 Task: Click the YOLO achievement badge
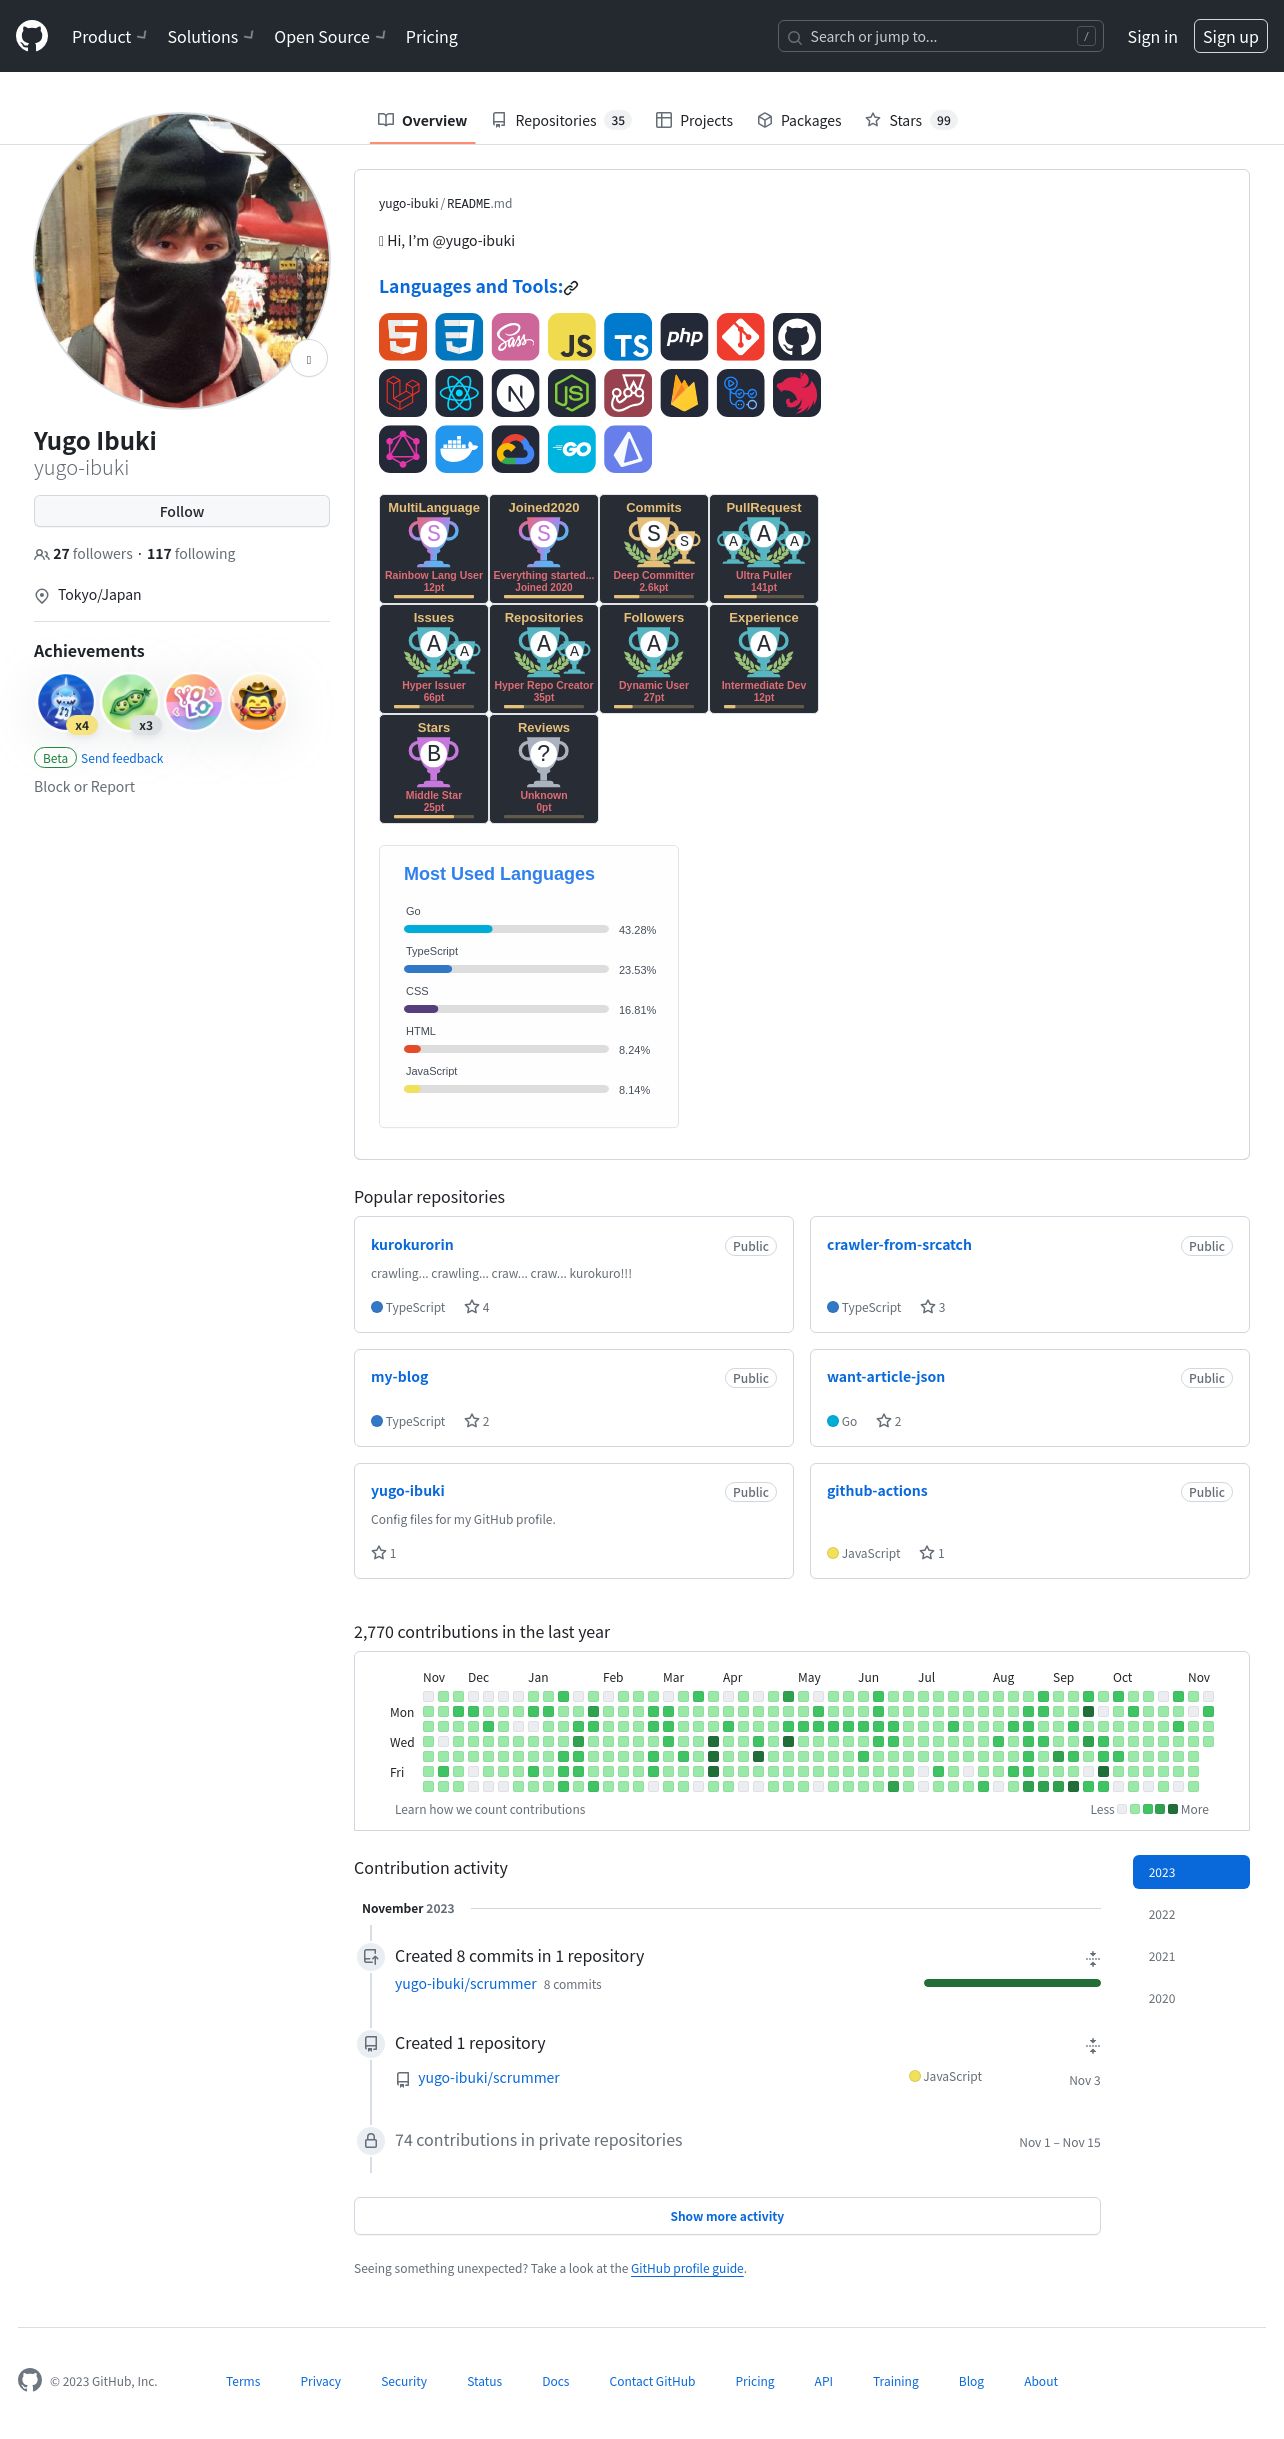194,702
